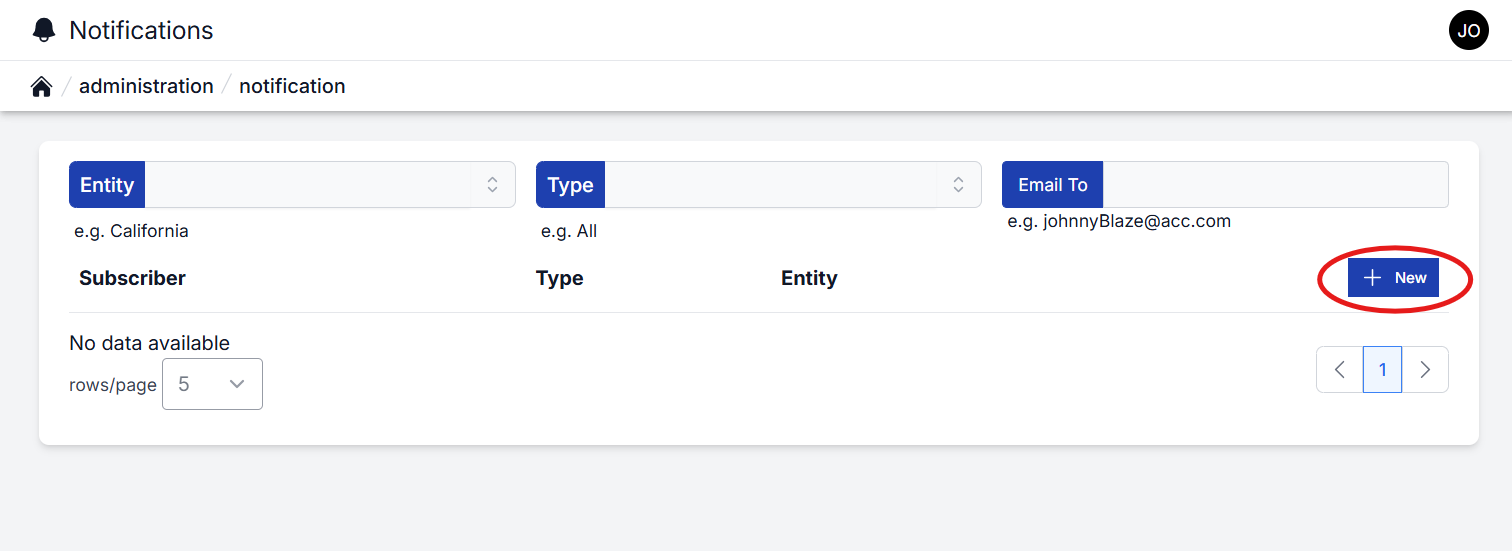The height and width of the screenshot is (551, 1512).
Task: Open the JO user avatar menu
Action: (1468, 30)
